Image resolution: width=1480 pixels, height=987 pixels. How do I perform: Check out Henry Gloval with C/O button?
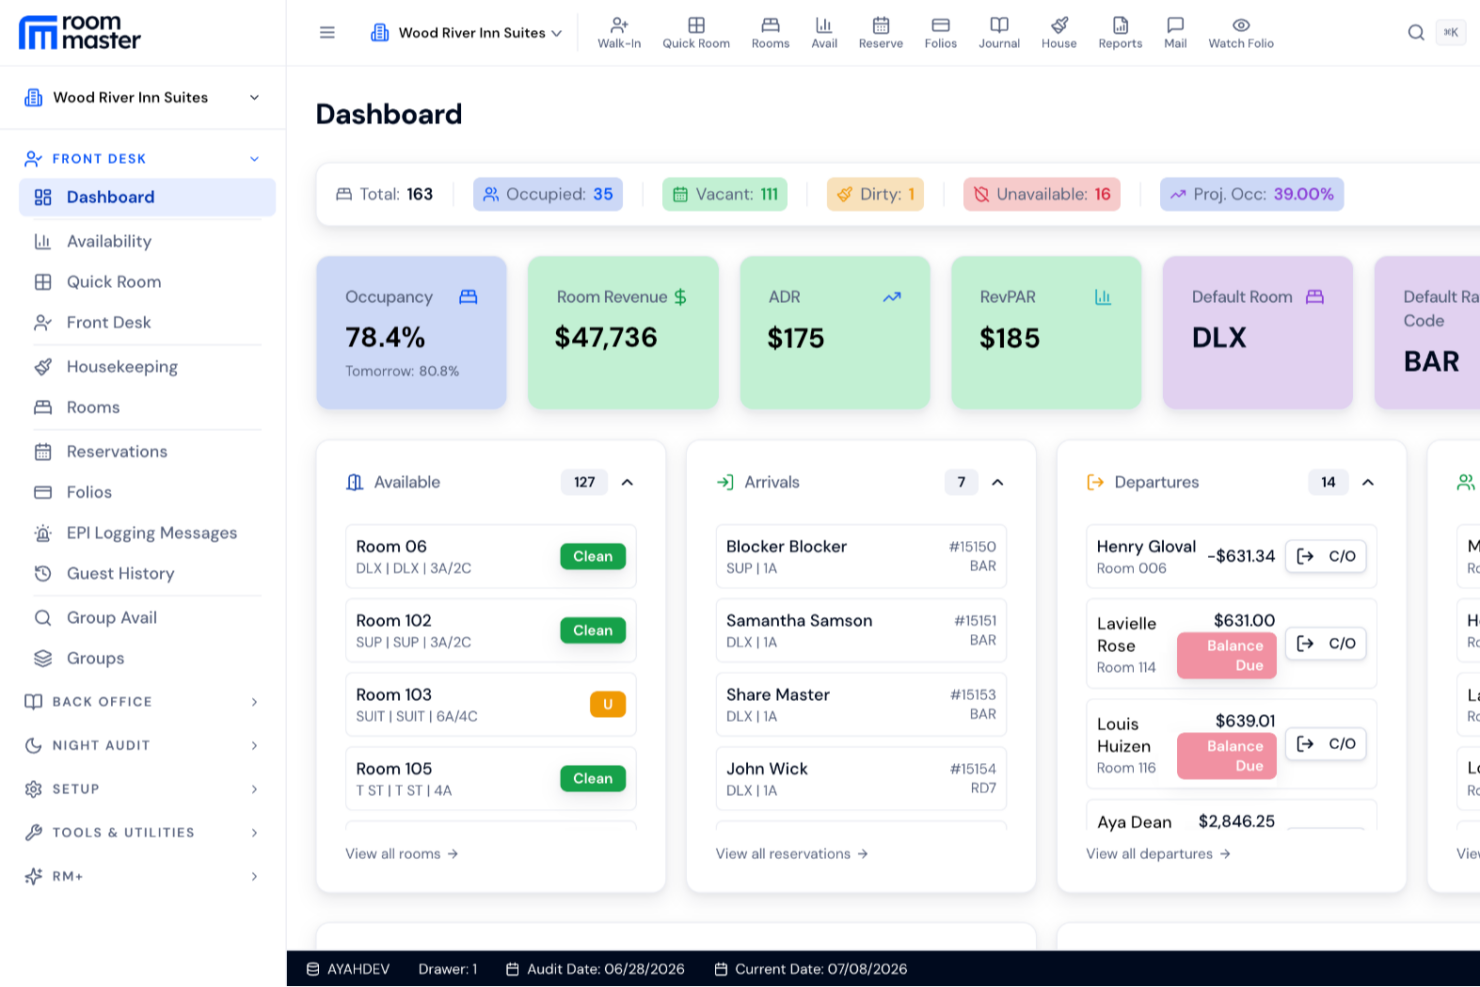pyautogui.click(x=1325, y=556)
